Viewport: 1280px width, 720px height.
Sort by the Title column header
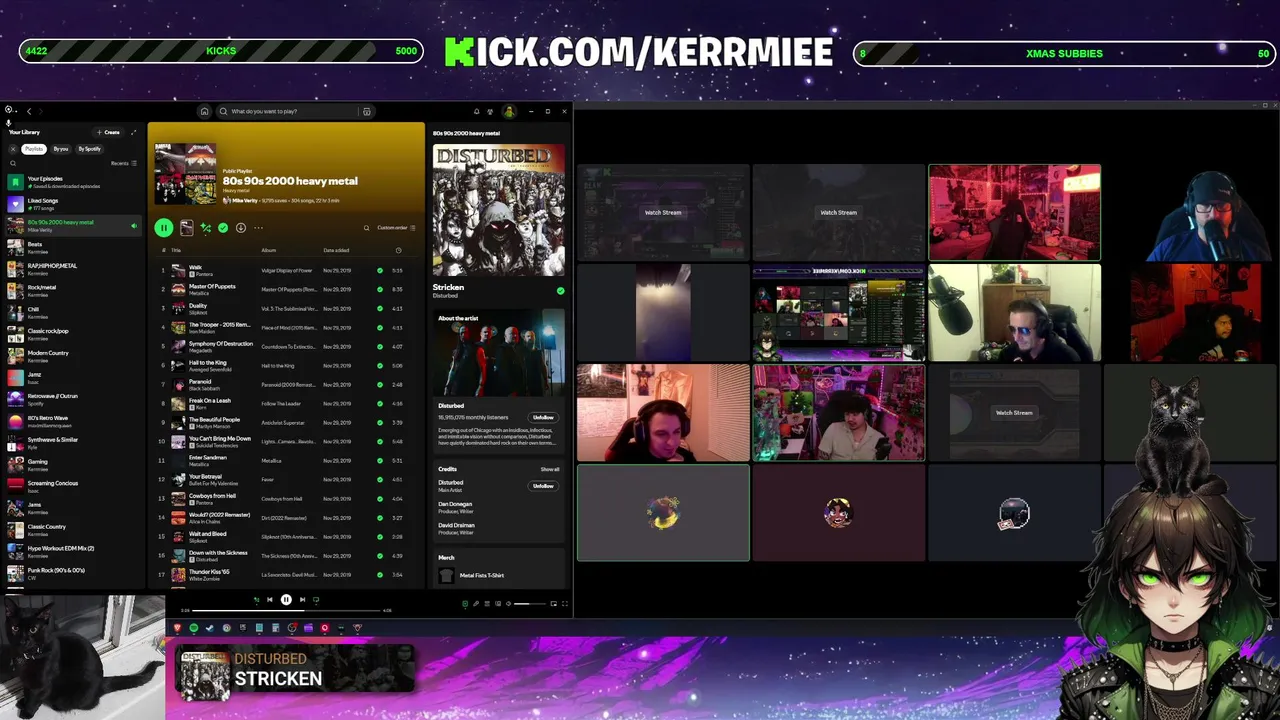pyautogui.click(x=176, y=250)
